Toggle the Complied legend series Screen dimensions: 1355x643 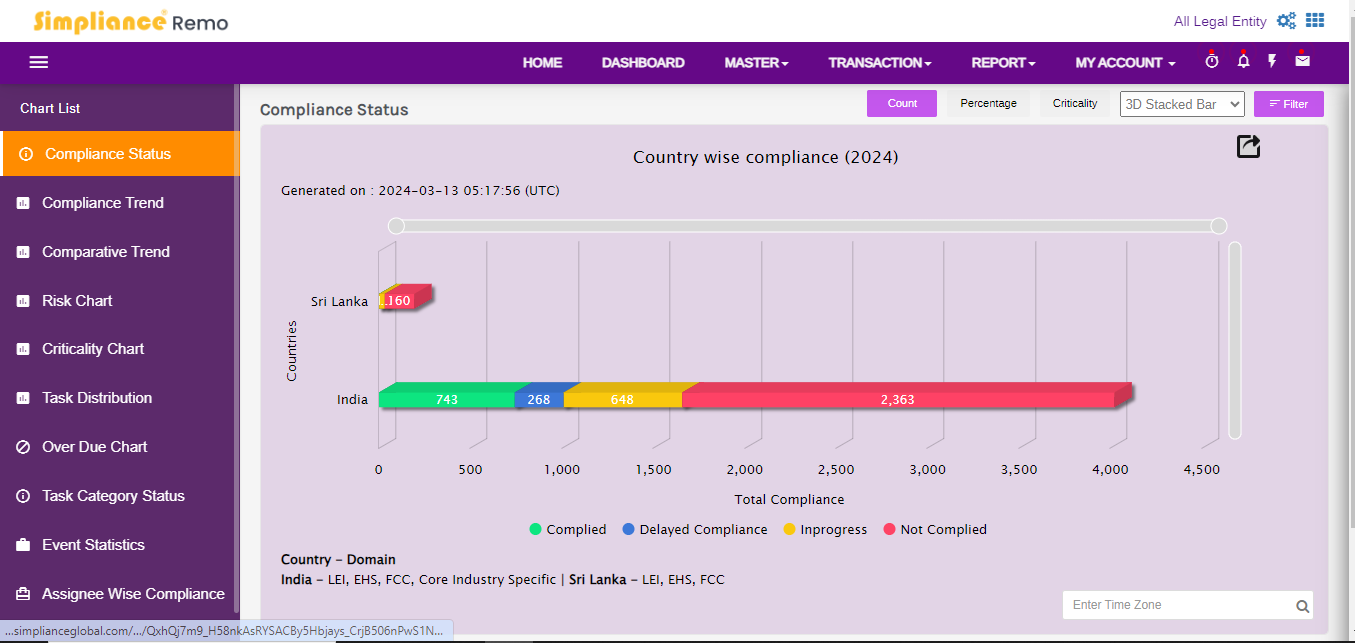pos(568,530)
